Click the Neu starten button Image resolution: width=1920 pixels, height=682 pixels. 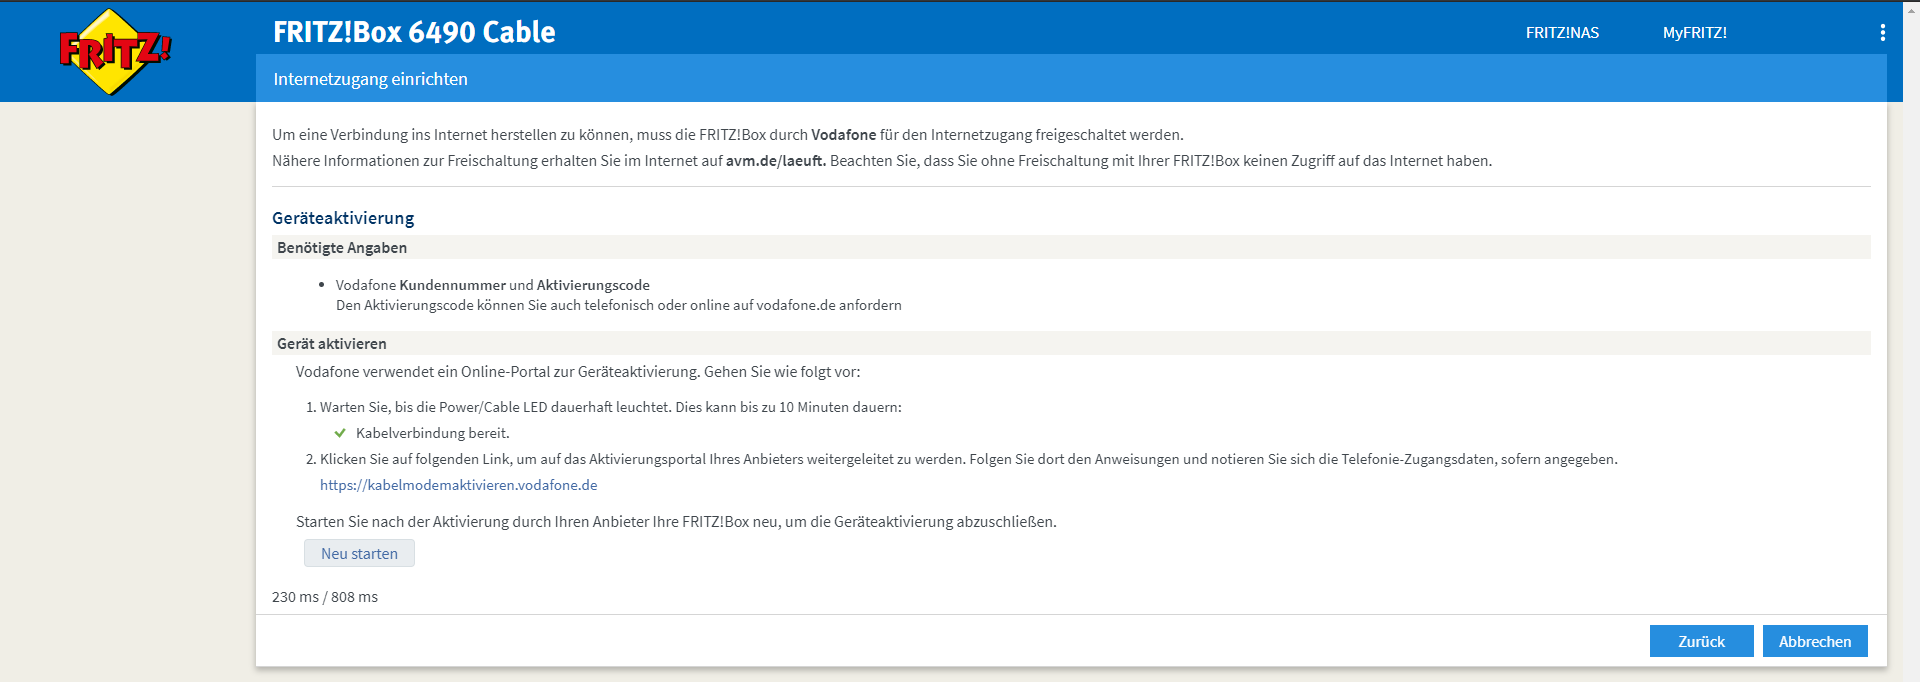coord(359,553)
